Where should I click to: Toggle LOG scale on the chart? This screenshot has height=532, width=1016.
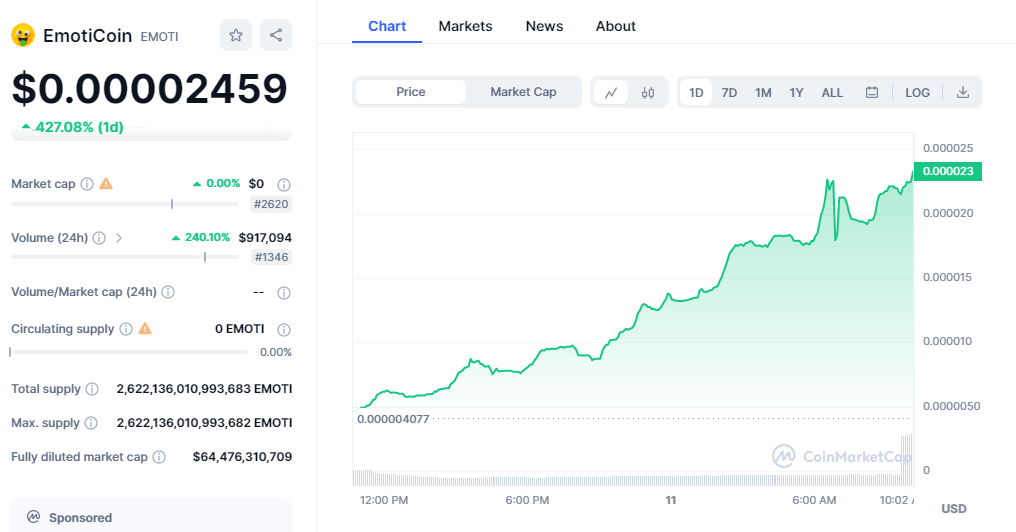click(x=918, y=92)
